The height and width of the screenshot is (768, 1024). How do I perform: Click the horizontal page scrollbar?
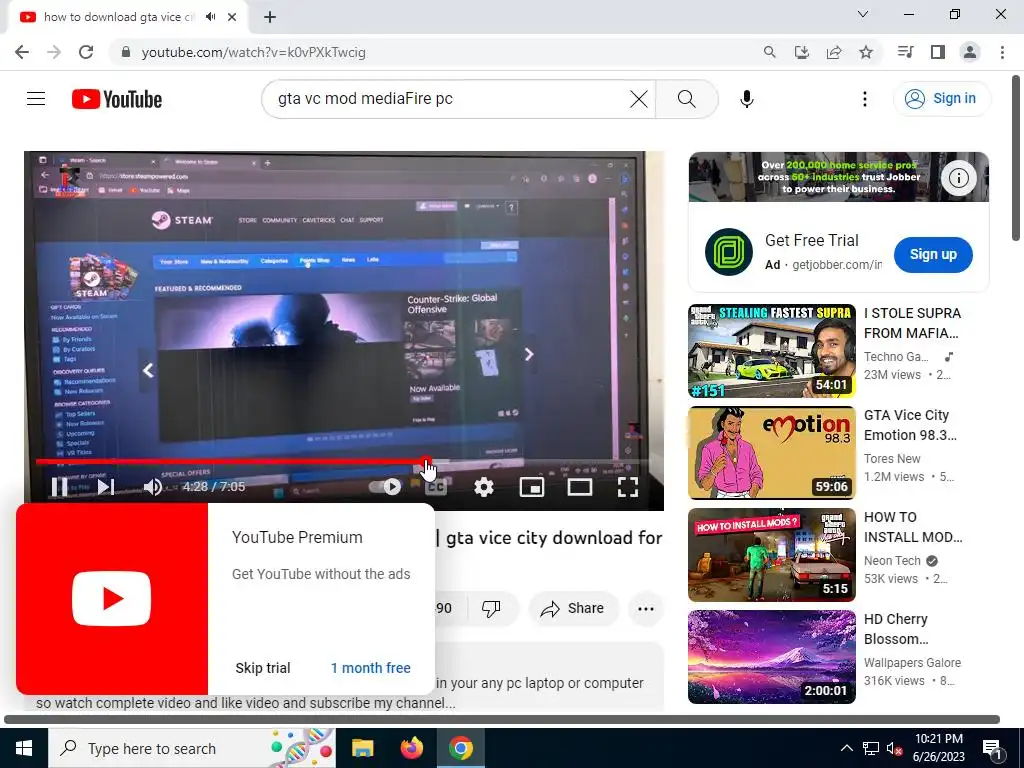(502, 719)
